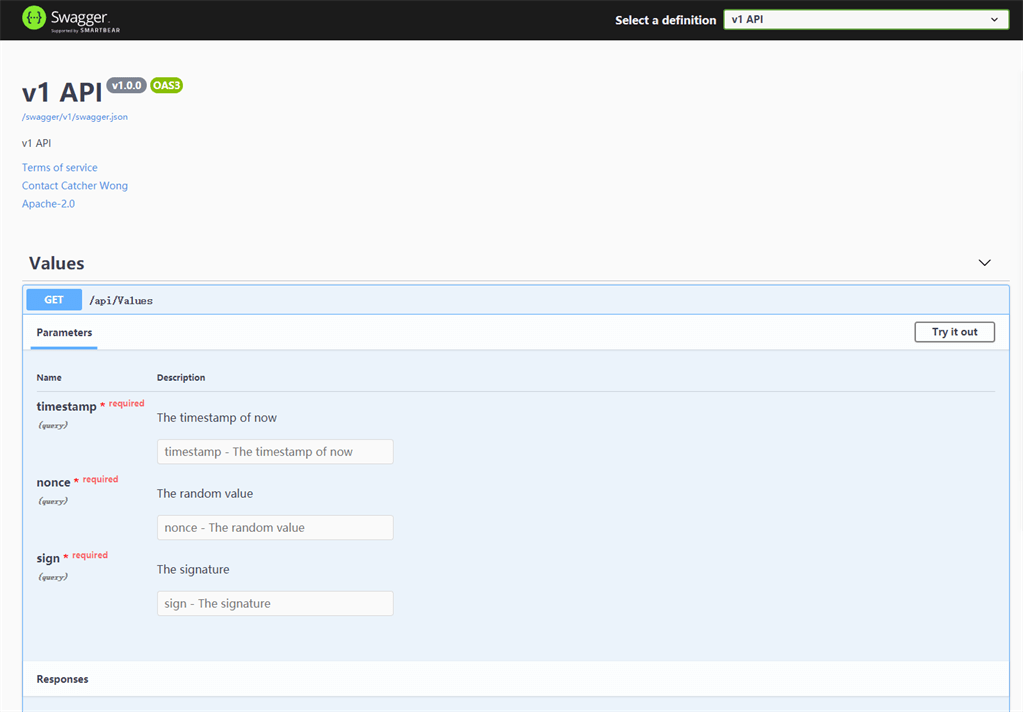Click the Description column header

[x=181, y=377]
